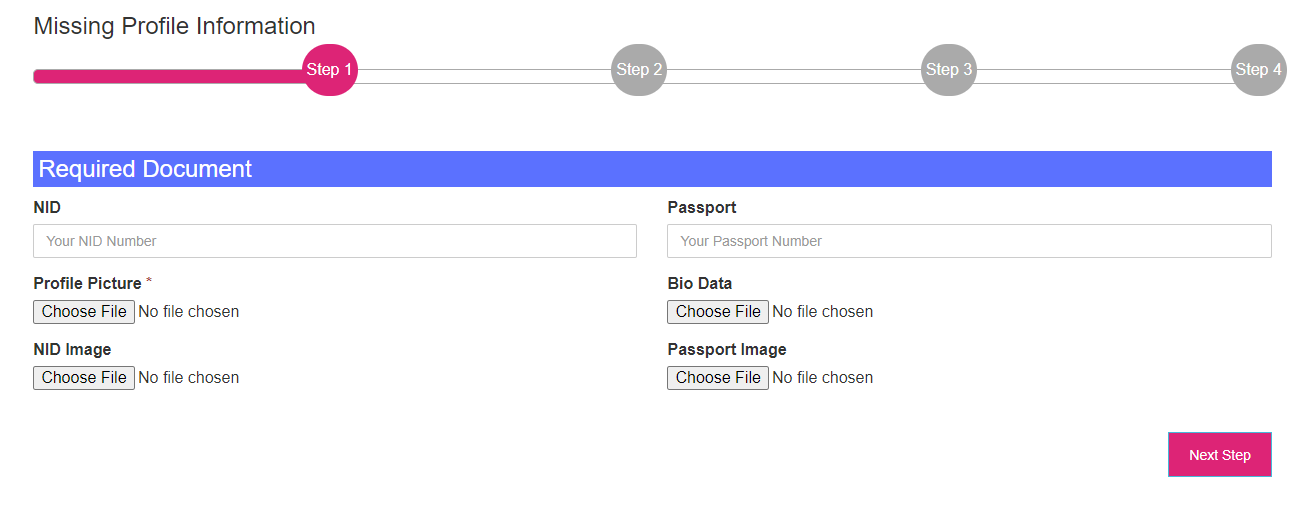Screen dimensions: 1315x528
Task: Click the pink filled progress bar
Action: (x=168, y=76)
